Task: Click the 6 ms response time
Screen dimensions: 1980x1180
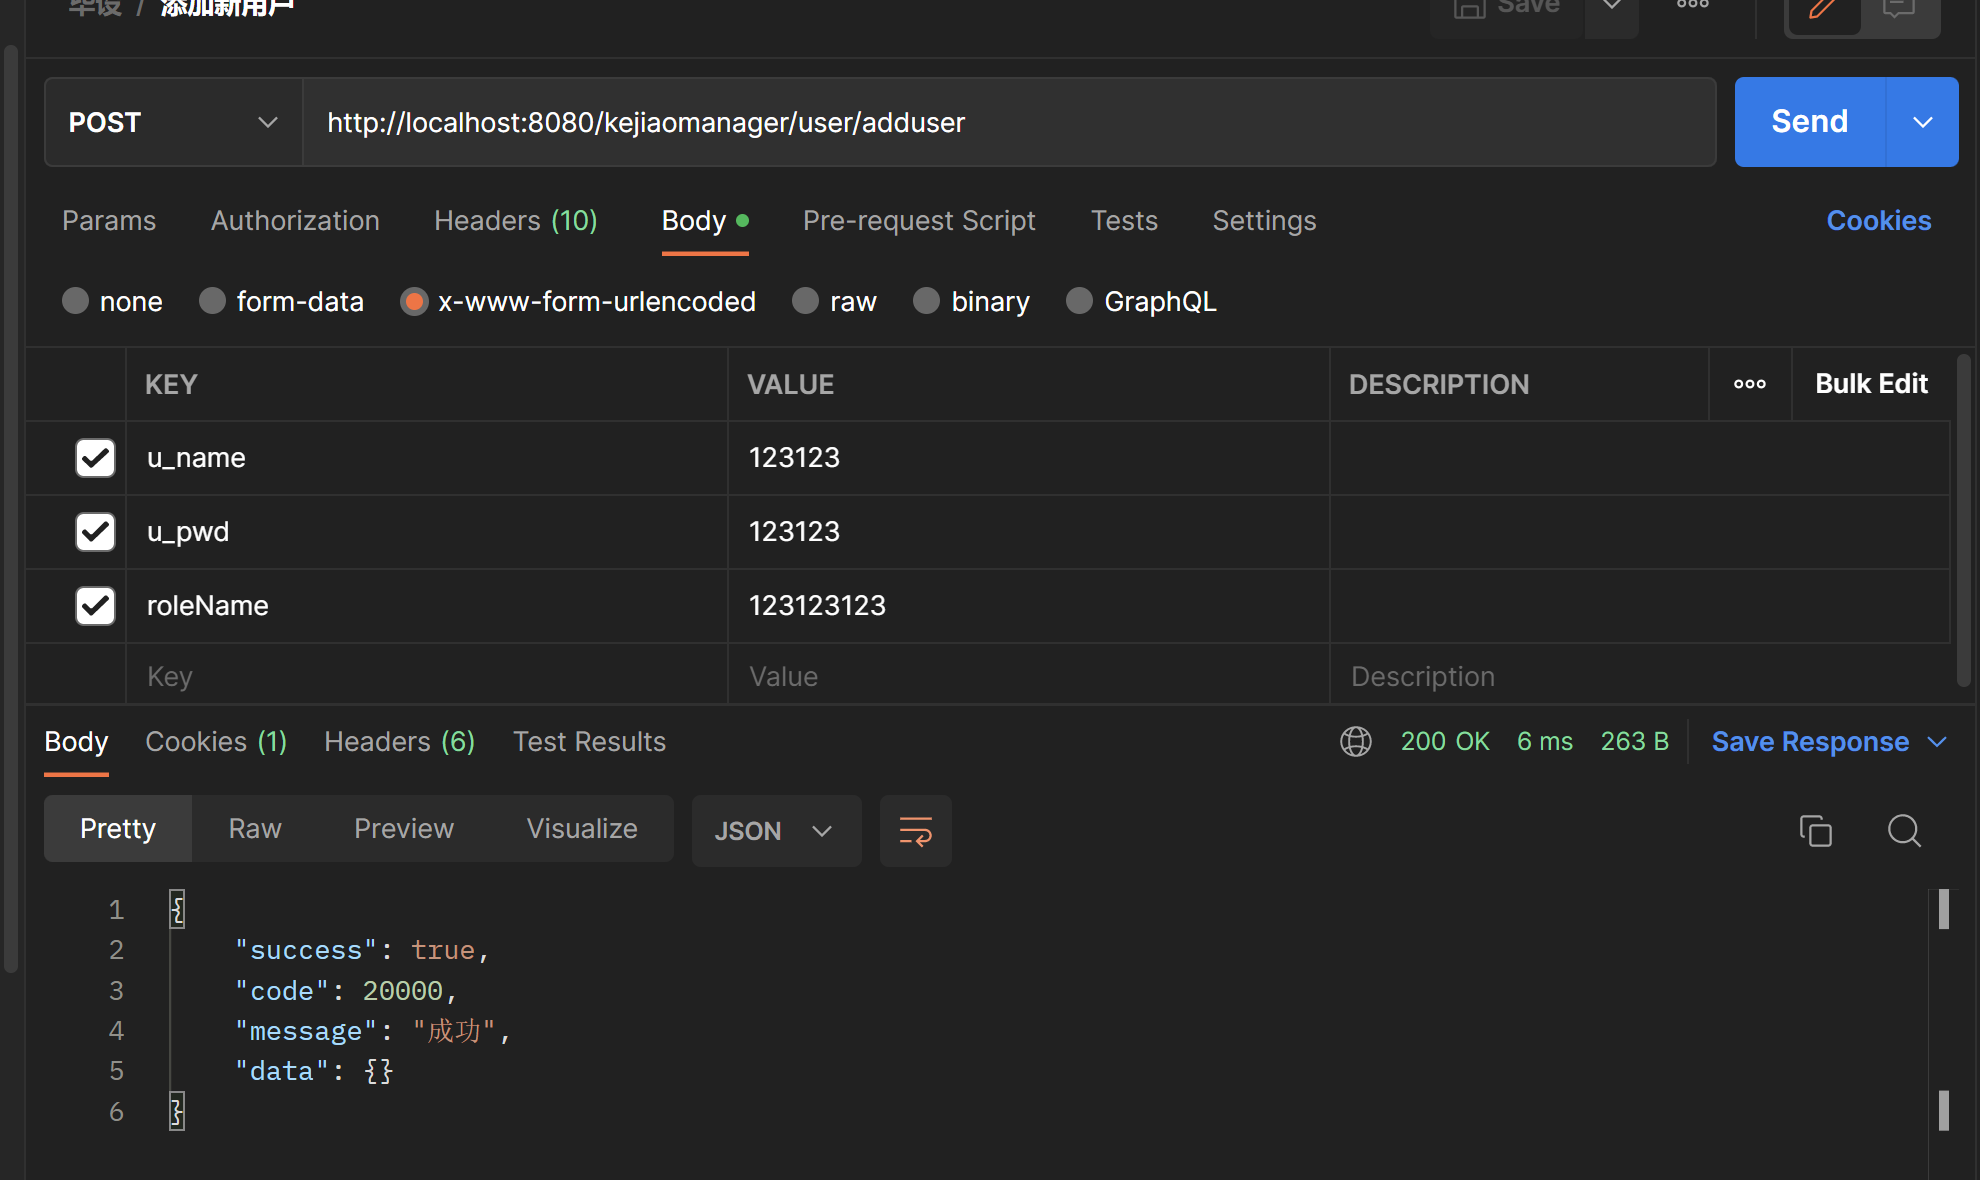Action: pyautogui.click(x=1545, y=741)
